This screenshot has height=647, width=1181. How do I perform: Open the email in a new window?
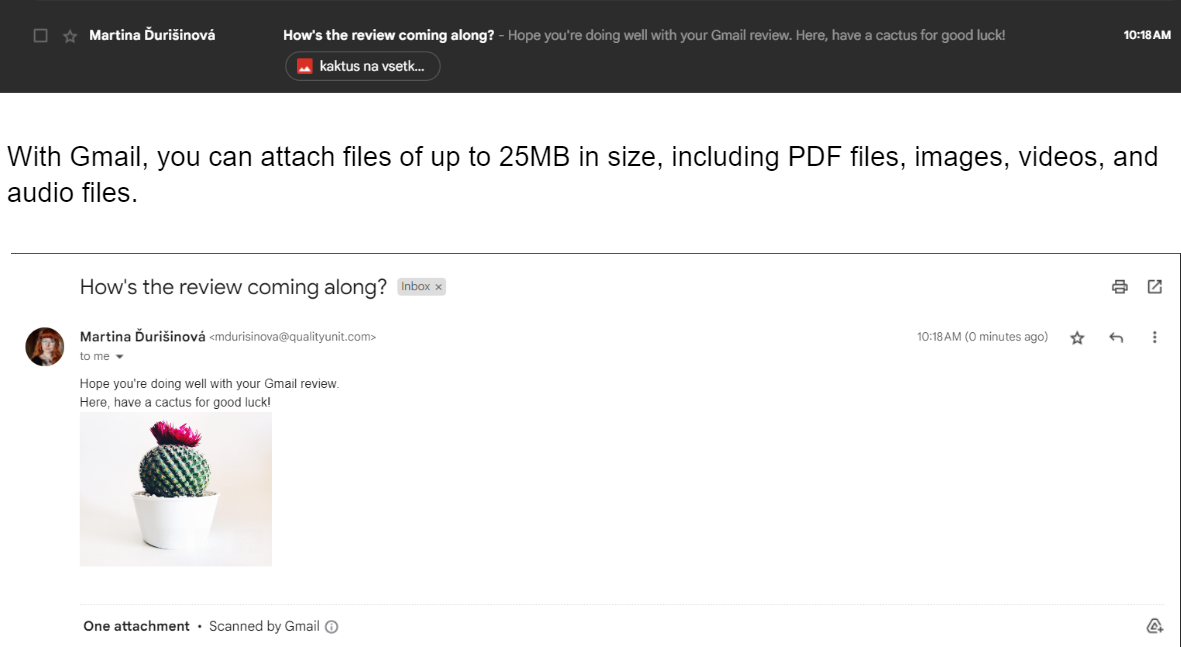coord(1155,287)
